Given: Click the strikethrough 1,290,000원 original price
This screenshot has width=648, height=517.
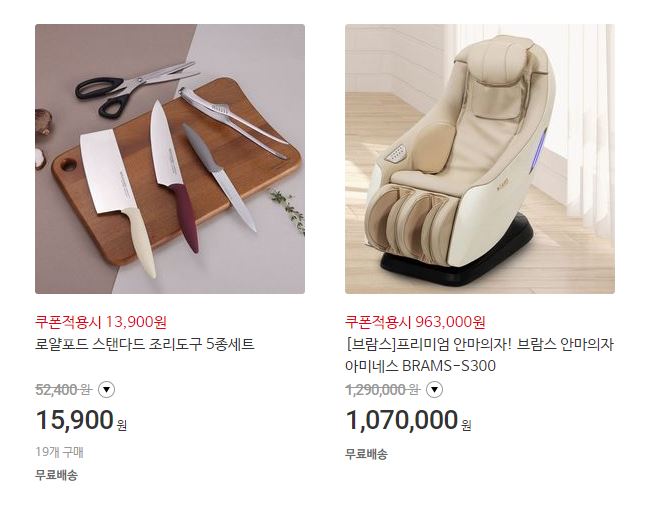Looking at the screenshot, I should tap(382, 390).
